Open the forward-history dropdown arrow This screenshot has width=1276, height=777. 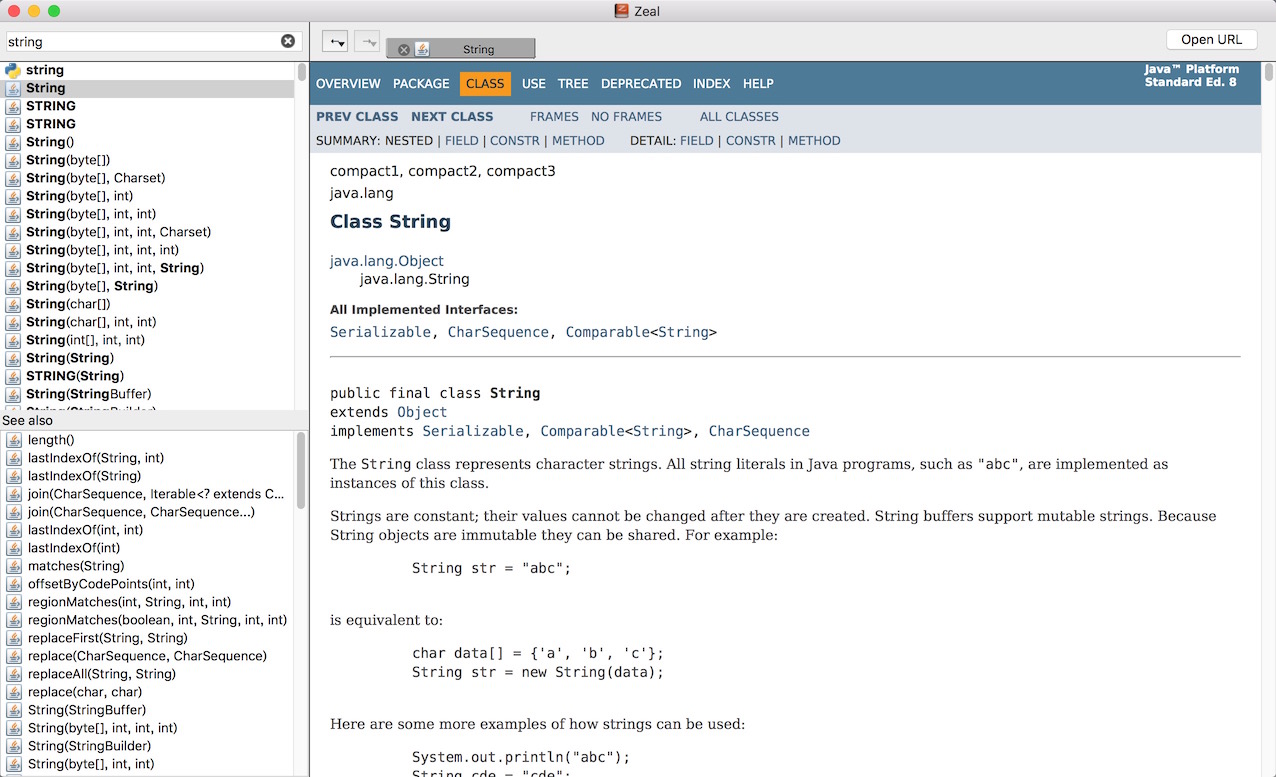pyautogui.click(x=366, y=41)
